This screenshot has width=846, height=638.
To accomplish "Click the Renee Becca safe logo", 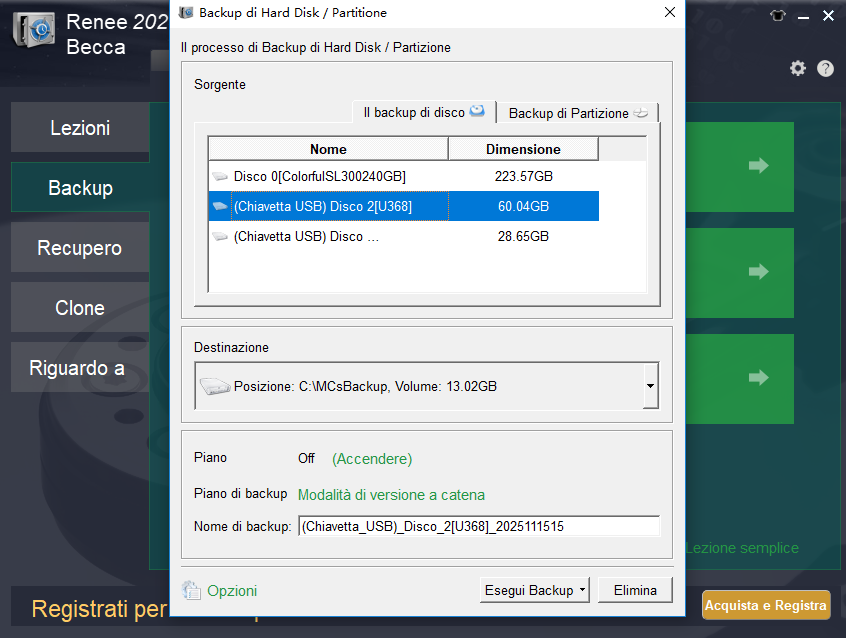I will click(x=34, y=33).
